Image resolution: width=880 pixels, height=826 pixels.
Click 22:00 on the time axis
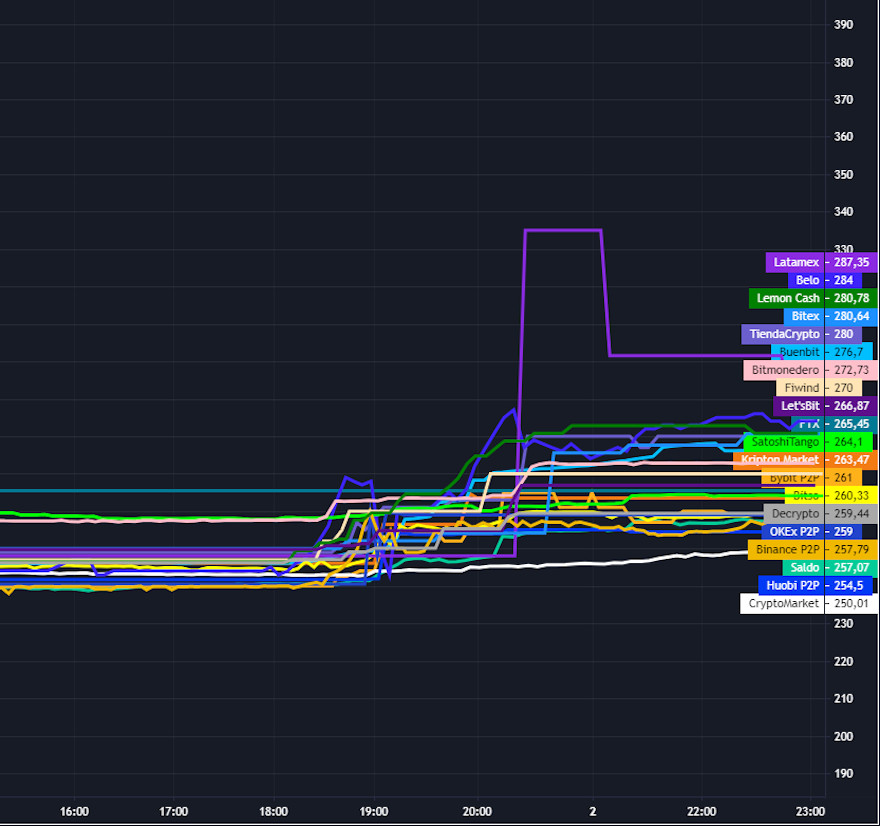click(x=702, y=811)
